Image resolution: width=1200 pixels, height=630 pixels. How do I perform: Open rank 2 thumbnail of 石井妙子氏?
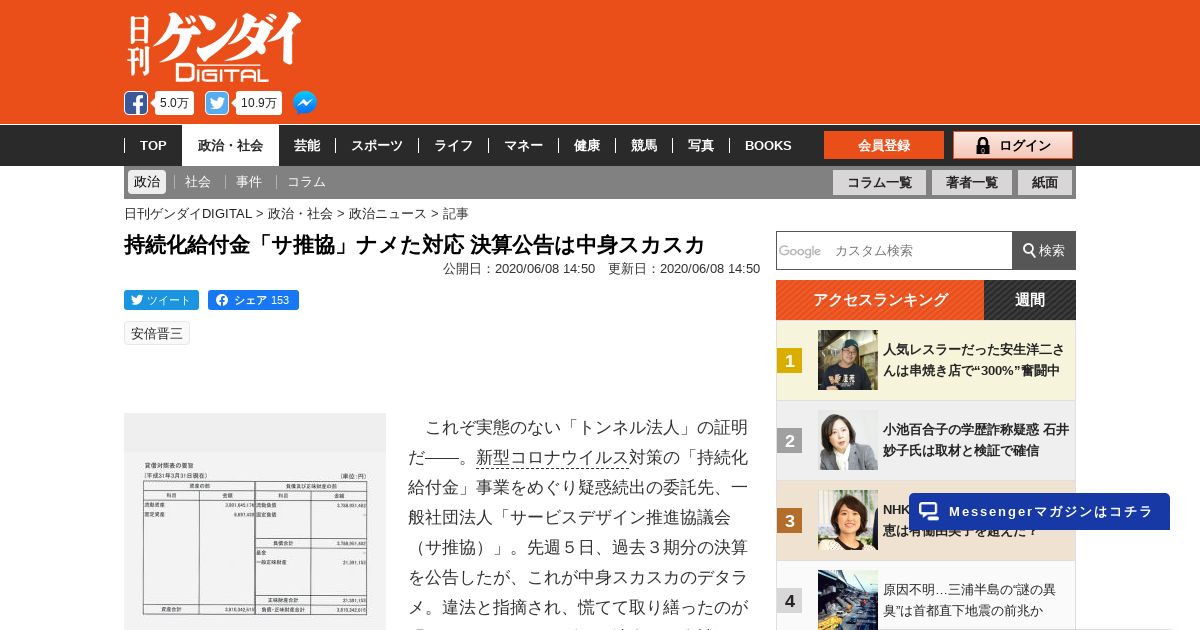[848, 440]
